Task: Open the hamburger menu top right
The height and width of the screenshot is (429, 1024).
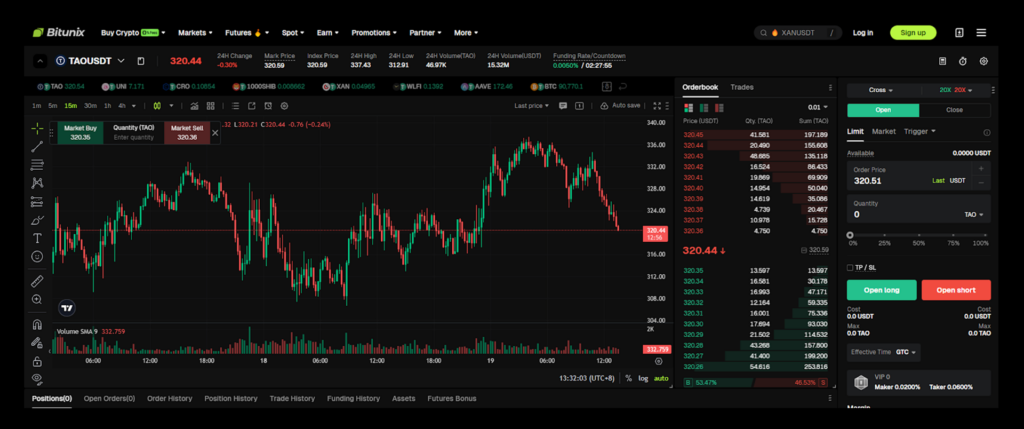Action: (981, 33)
